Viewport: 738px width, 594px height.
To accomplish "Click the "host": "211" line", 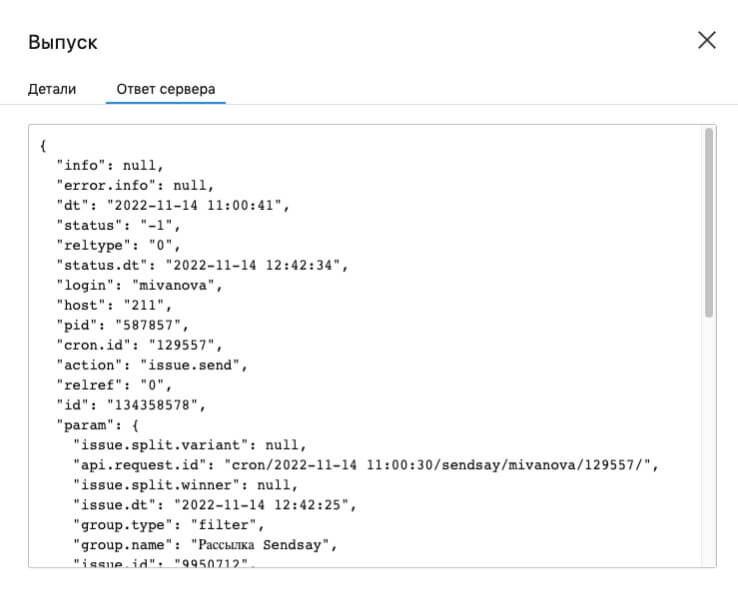I will pos(115,305).
